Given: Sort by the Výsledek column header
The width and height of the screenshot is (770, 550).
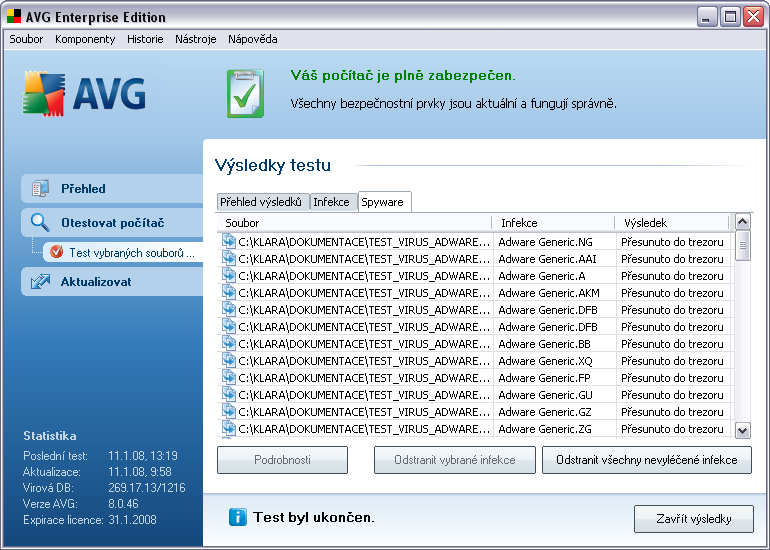Looking at the screenshot, I should pos(672,223).
